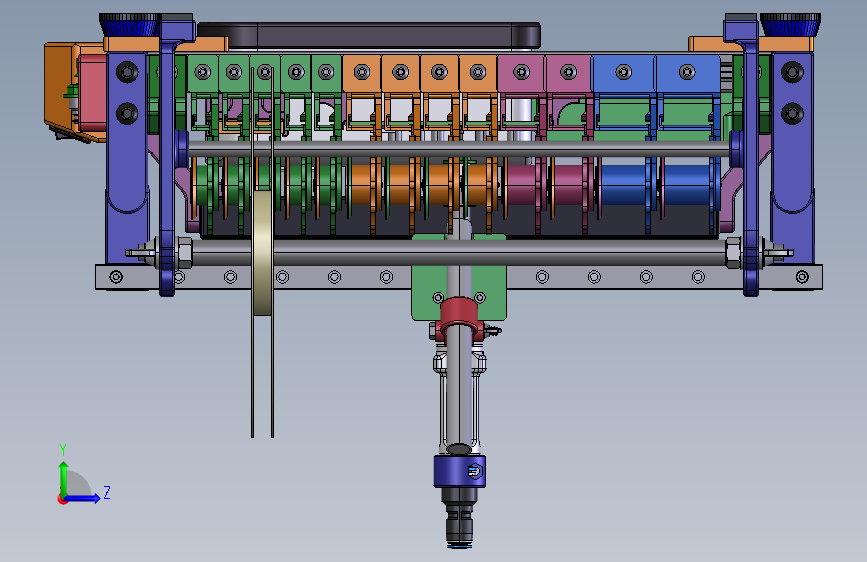Select the black fitting at cylinder bottom
The image size is (867, 562).
tap(459, 518)
